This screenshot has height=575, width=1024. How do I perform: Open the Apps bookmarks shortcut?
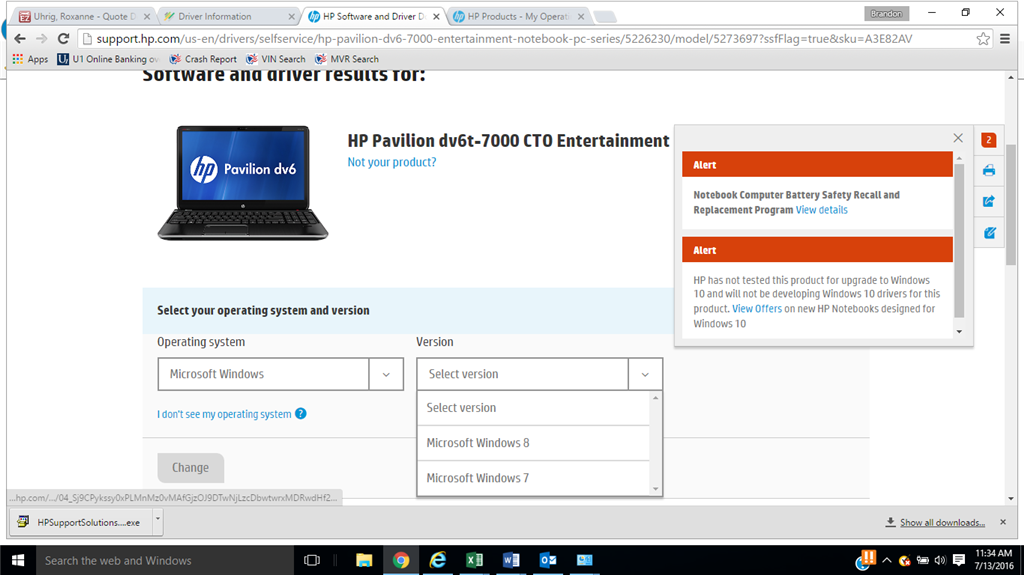[x=30, y=59]
